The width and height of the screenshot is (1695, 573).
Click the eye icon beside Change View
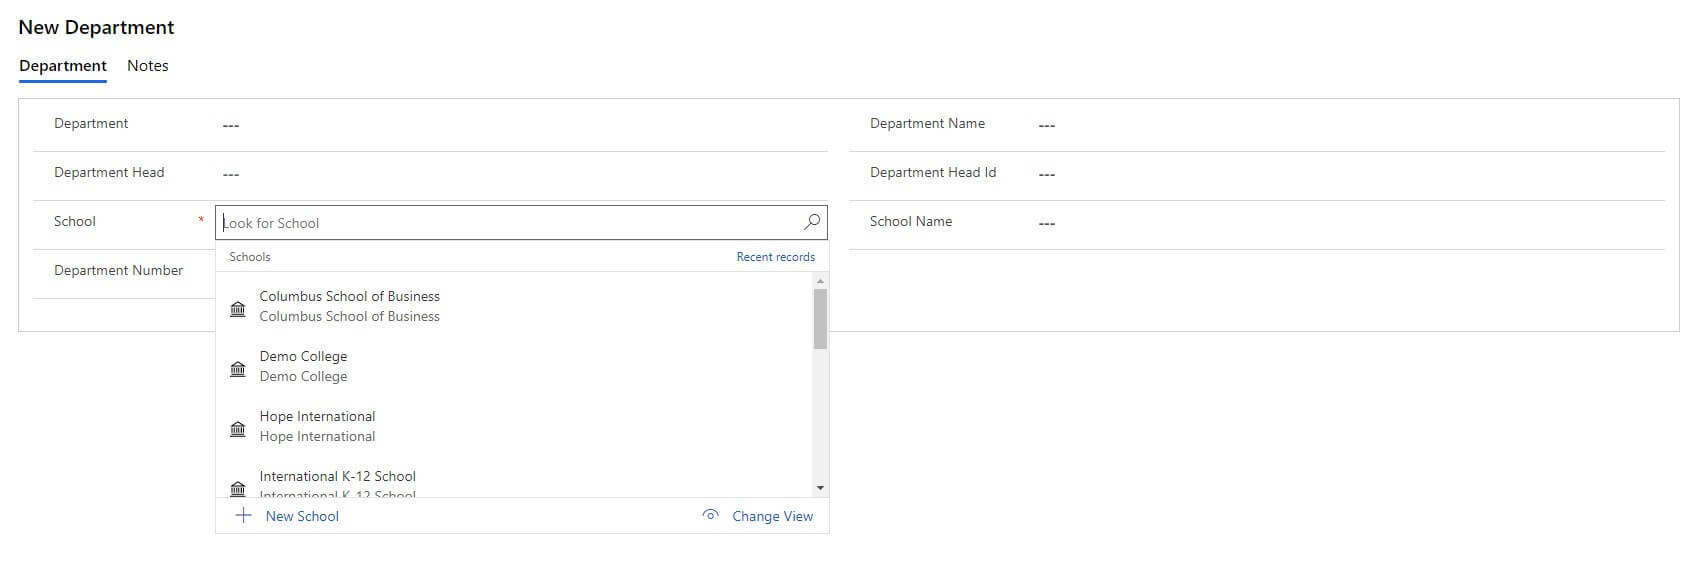(710, 516)
